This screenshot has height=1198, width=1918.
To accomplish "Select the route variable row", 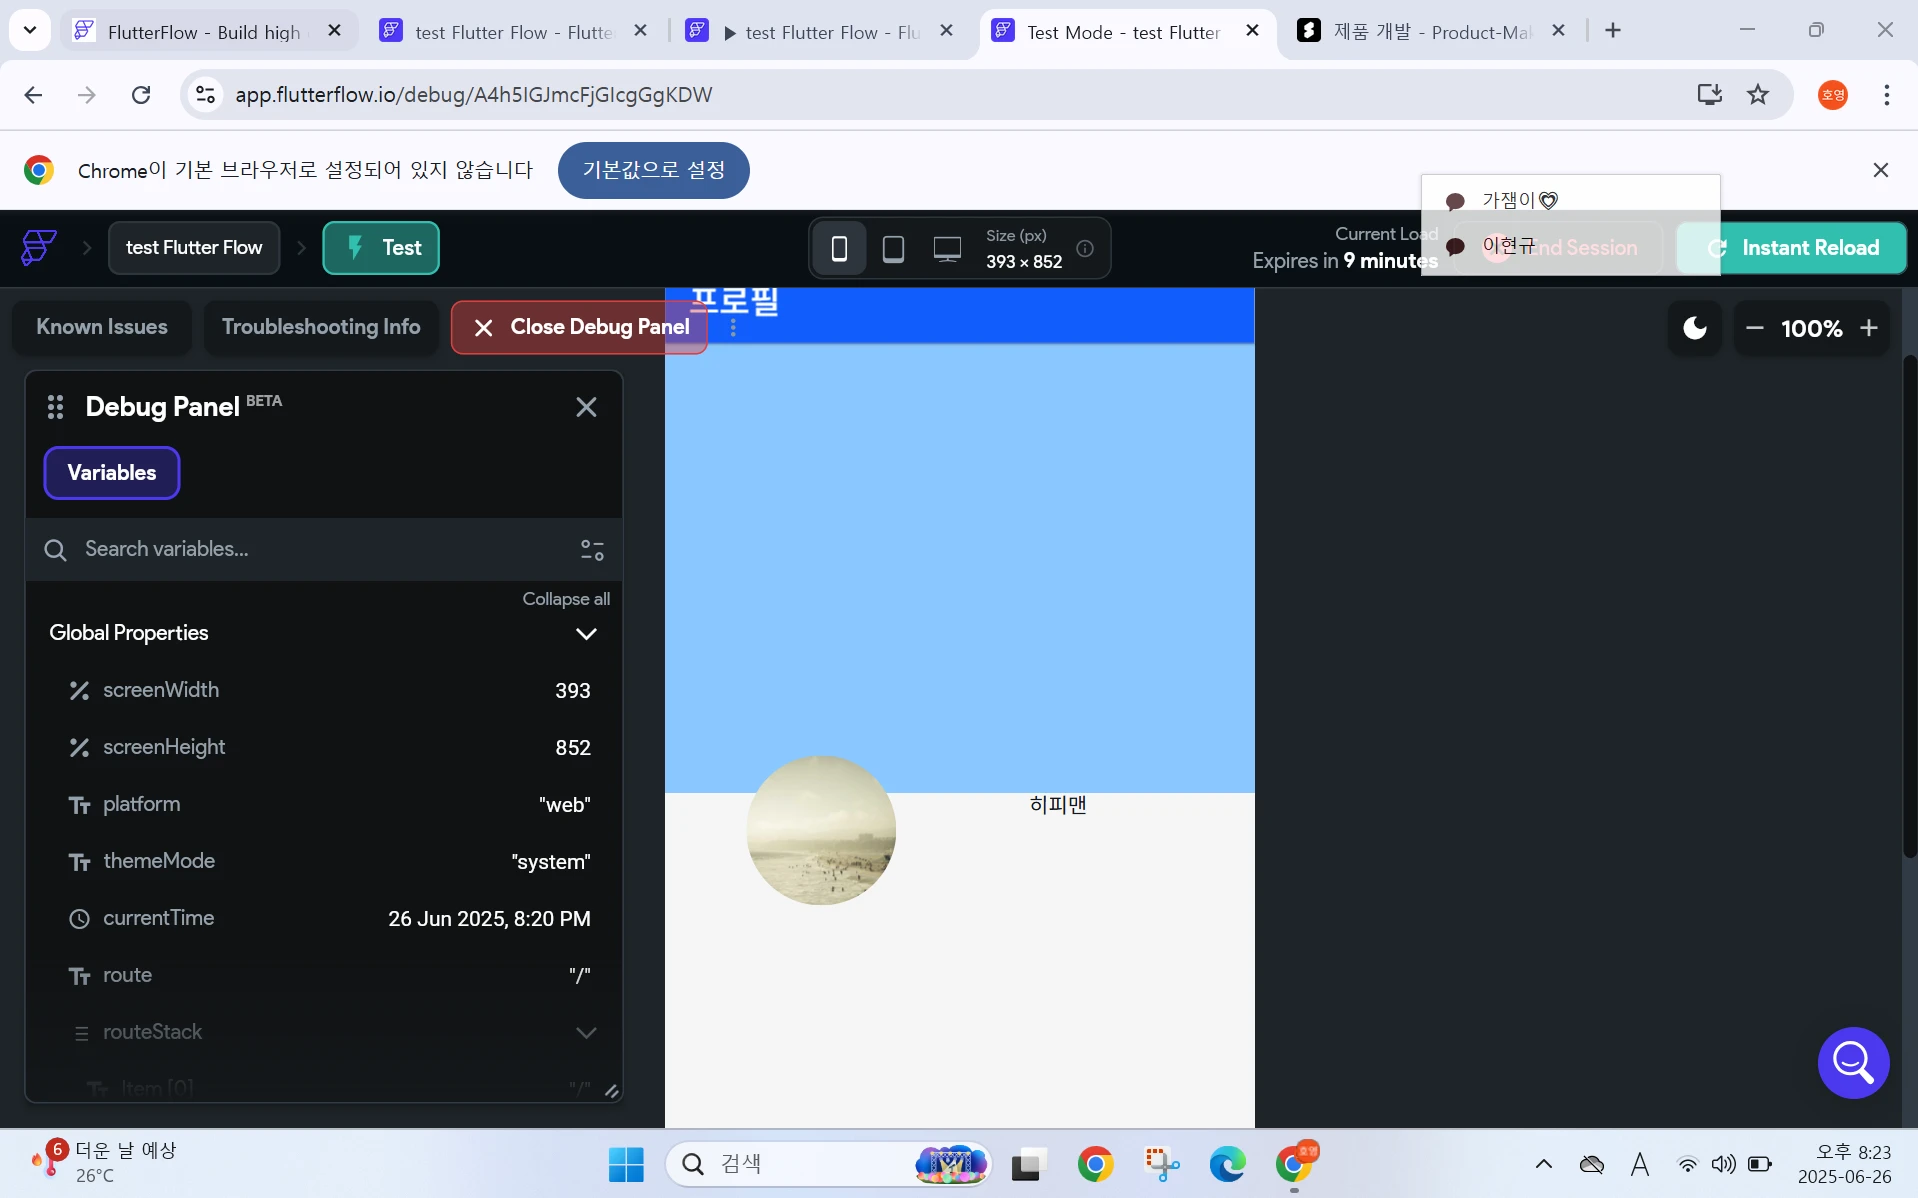I will pyautogui.click(x=324, y=975).
